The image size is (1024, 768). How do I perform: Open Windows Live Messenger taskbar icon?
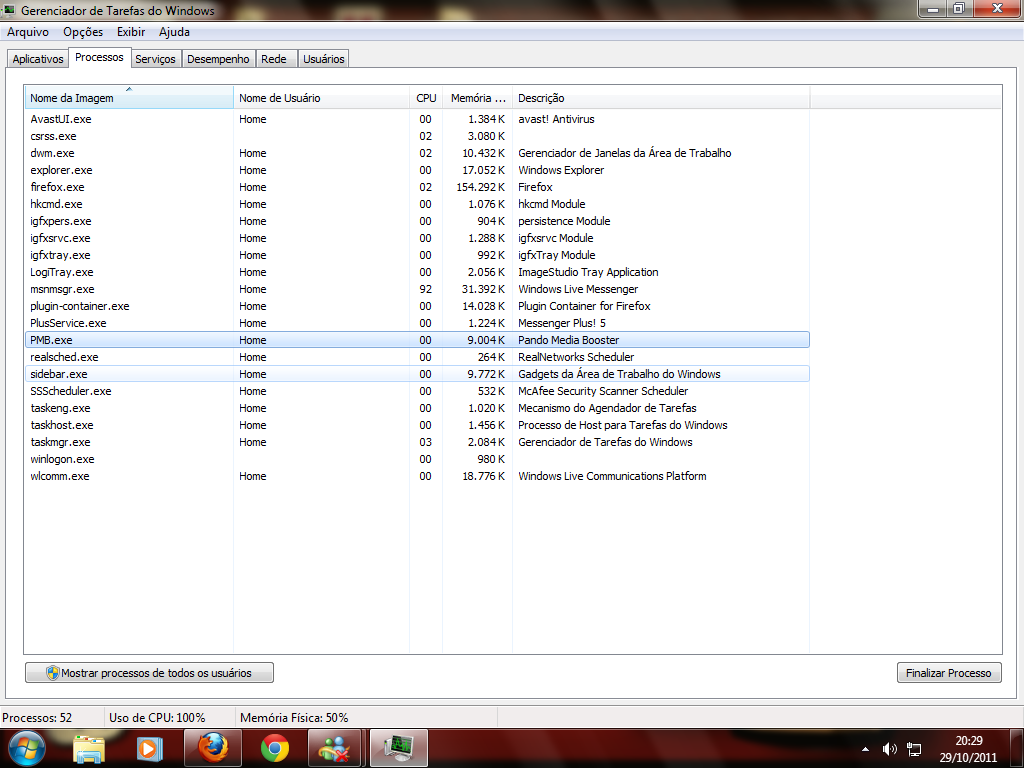[335, 748]
